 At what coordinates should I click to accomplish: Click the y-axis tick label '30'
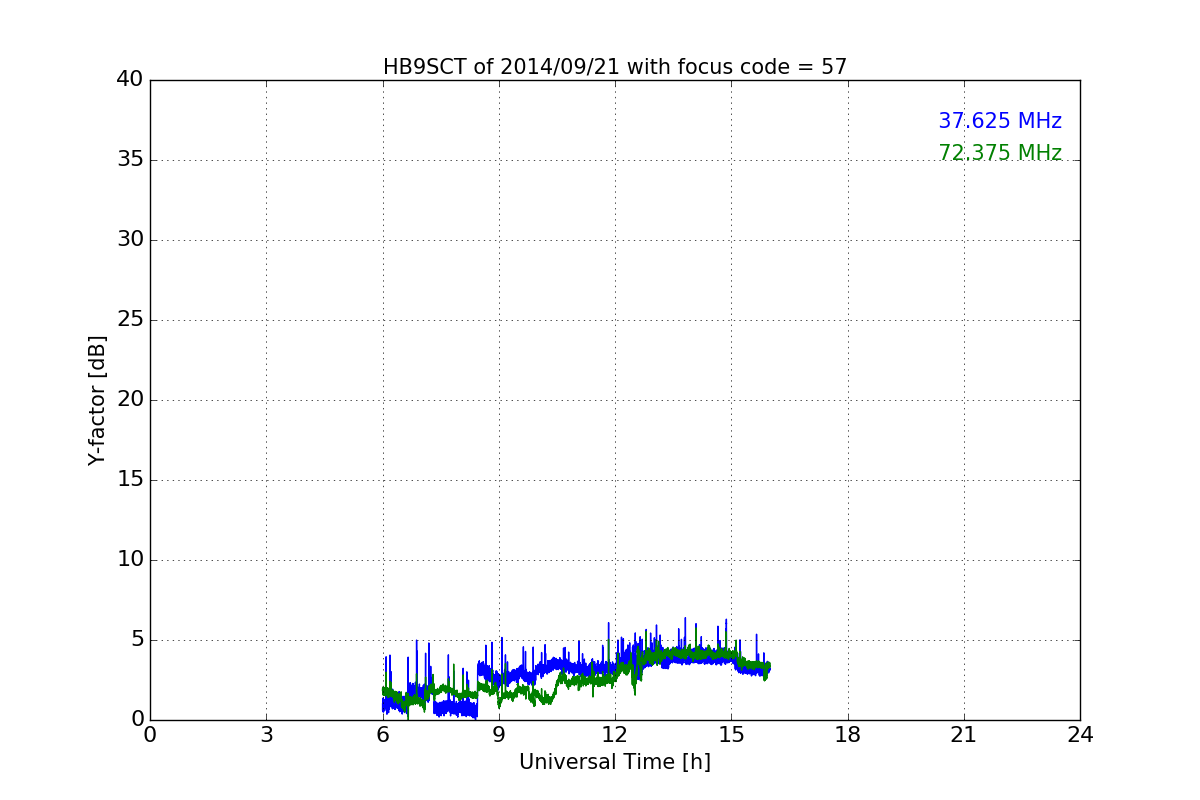coord(130,240)
